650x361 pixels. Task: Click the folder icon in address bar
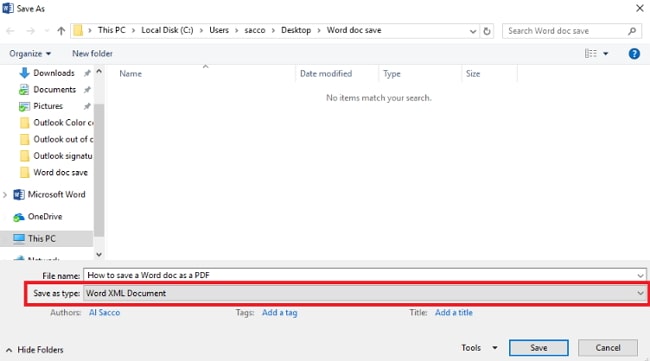point(78,30)
